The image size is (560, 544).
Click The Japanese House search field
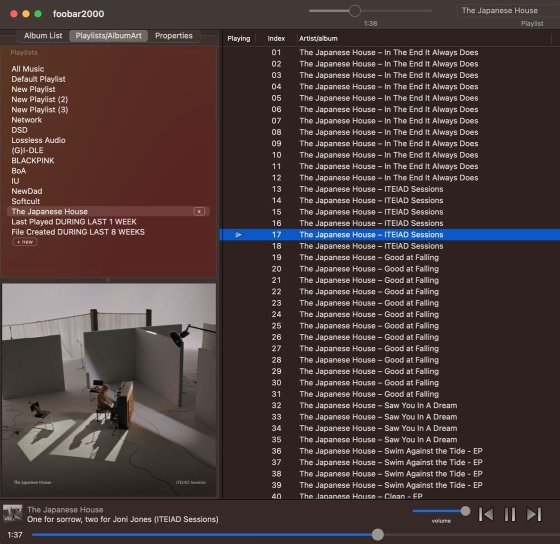coord(509,11)
